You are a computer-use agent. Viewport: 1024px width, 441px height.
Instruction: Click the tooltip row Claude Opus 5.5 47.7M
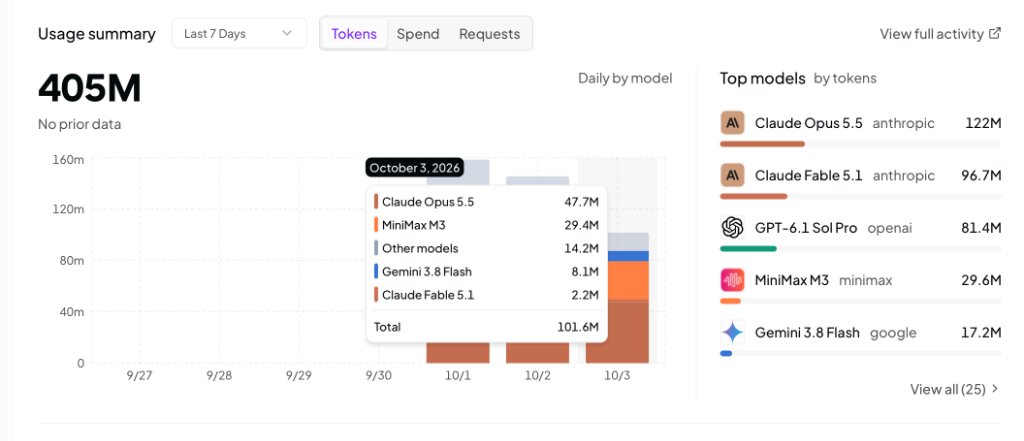(487, 202)
